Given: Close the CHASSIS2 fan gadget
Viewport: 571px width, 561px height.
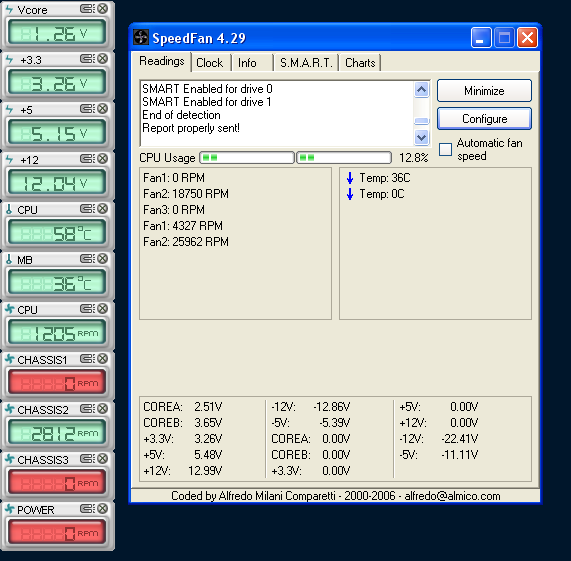Looking at the screenshot, I should 103,408.
